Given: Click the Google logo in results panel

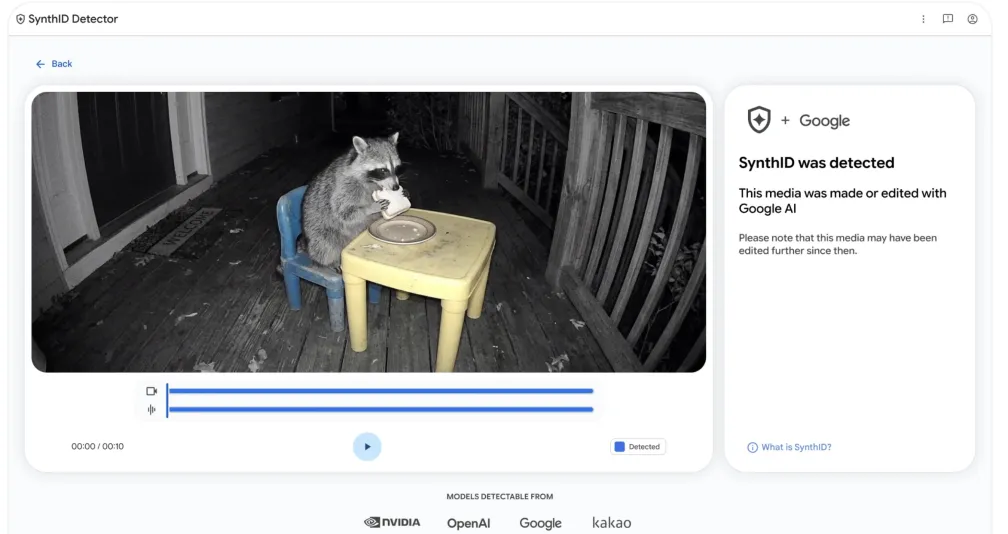Looking at the screenshot, I should coord(824,121).
